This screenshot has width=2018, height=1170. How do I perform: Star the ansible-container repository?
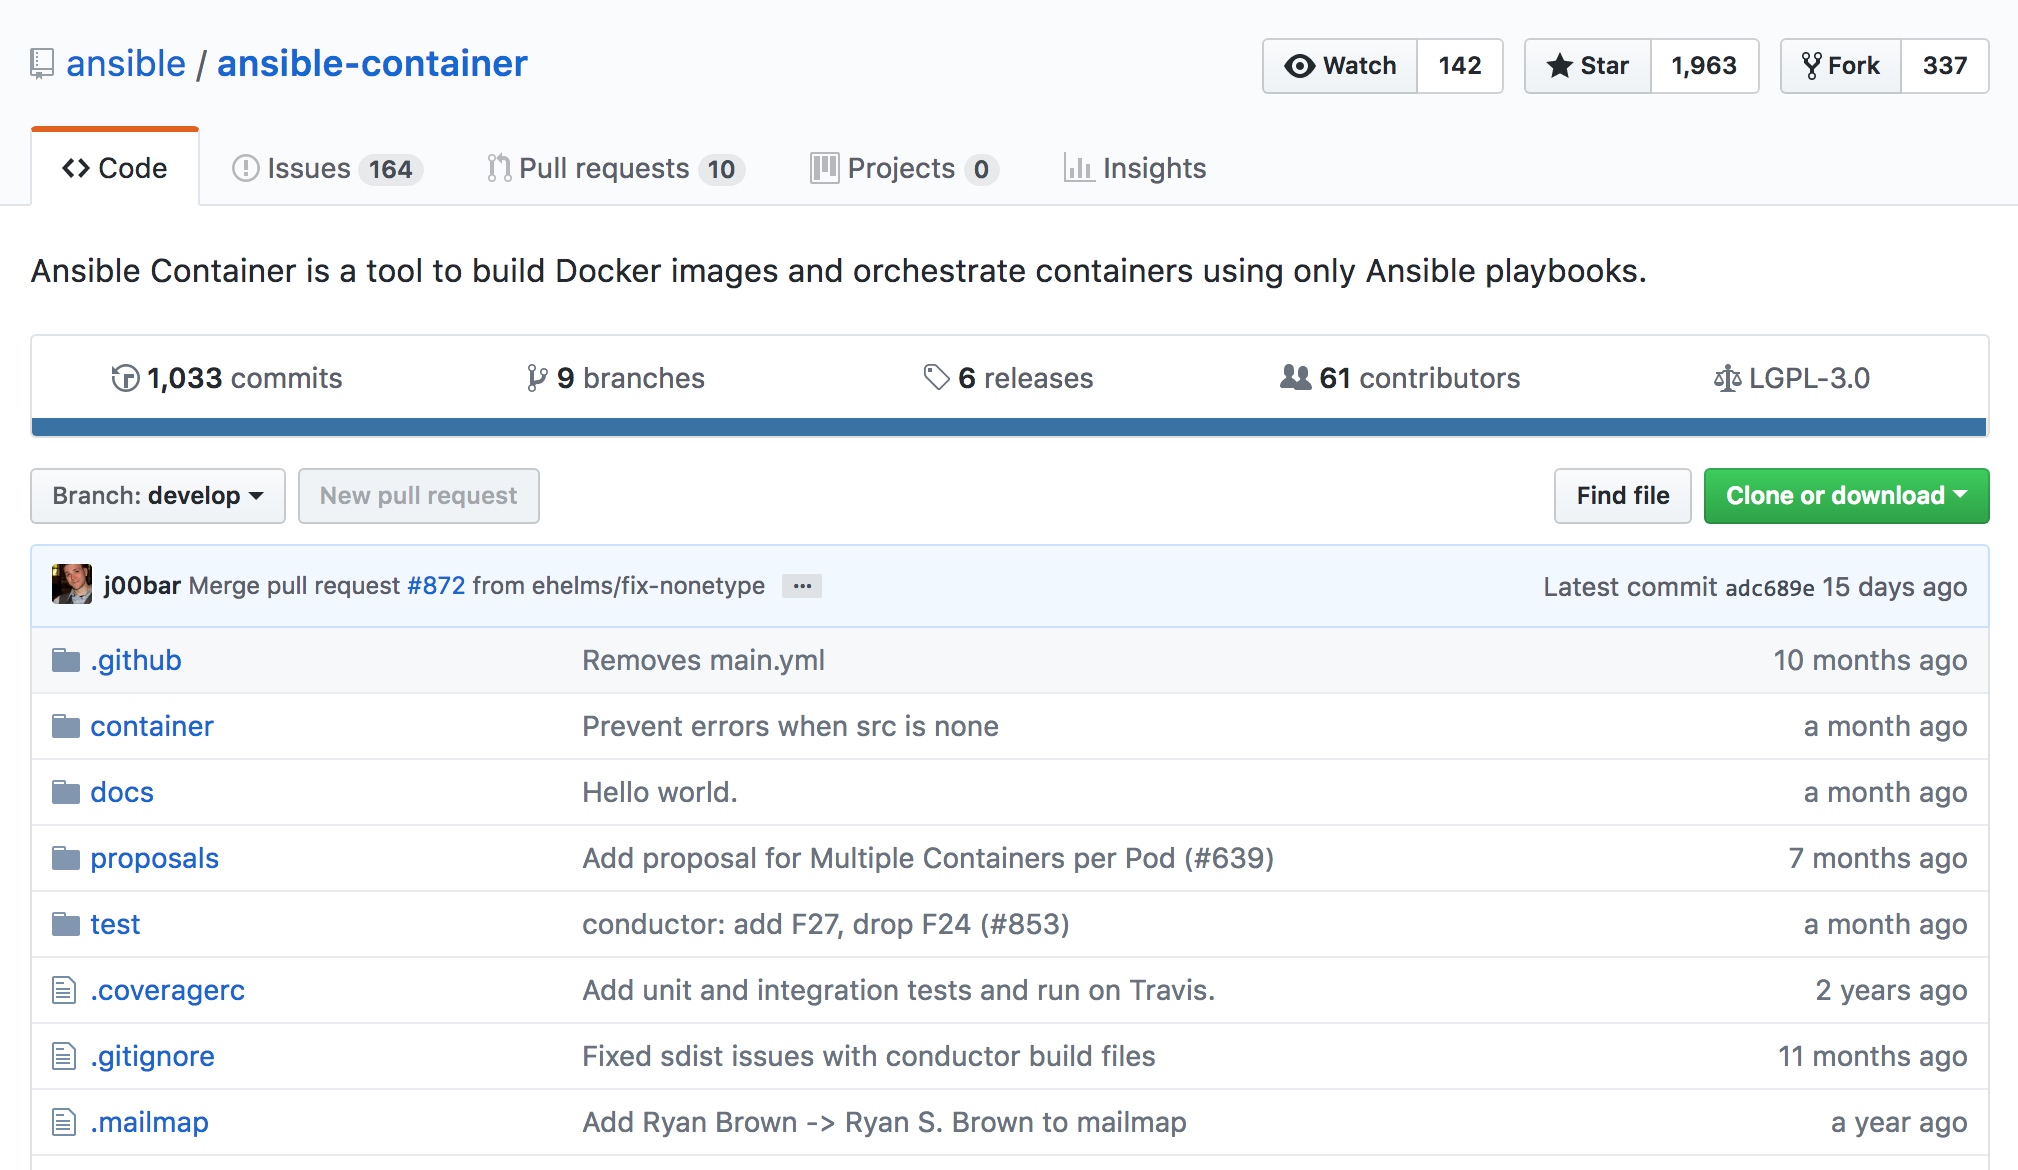click(1588, 66)
